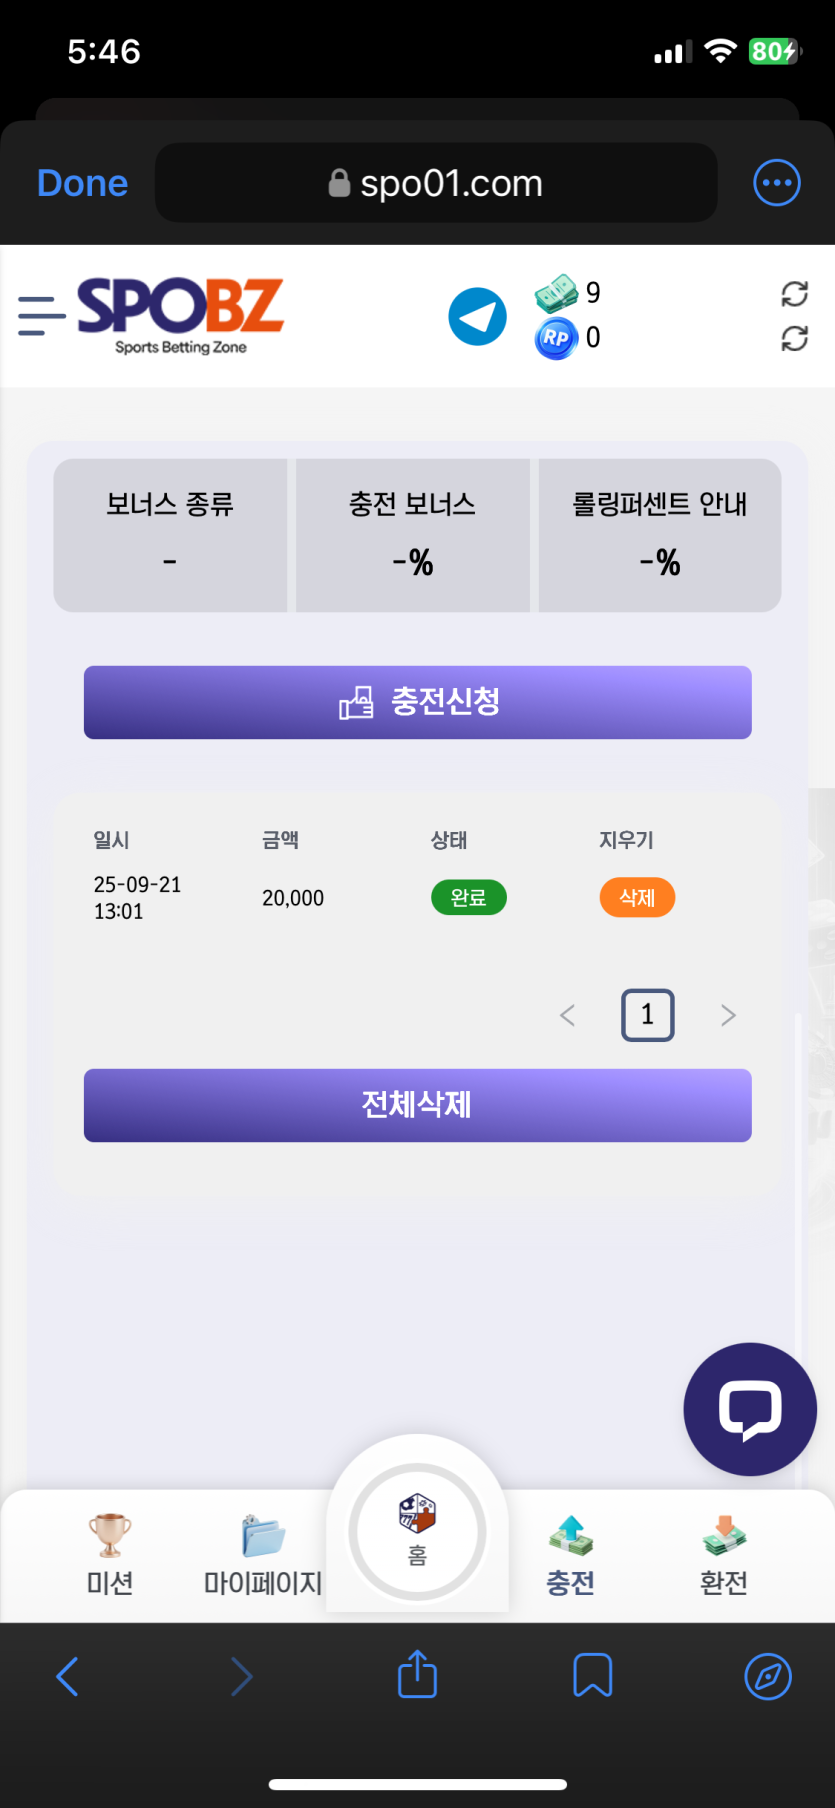The image size is (835, 1808).
Task: Tap the RP points coin icon
Action: pyautogui.click(x=556, y=338)
